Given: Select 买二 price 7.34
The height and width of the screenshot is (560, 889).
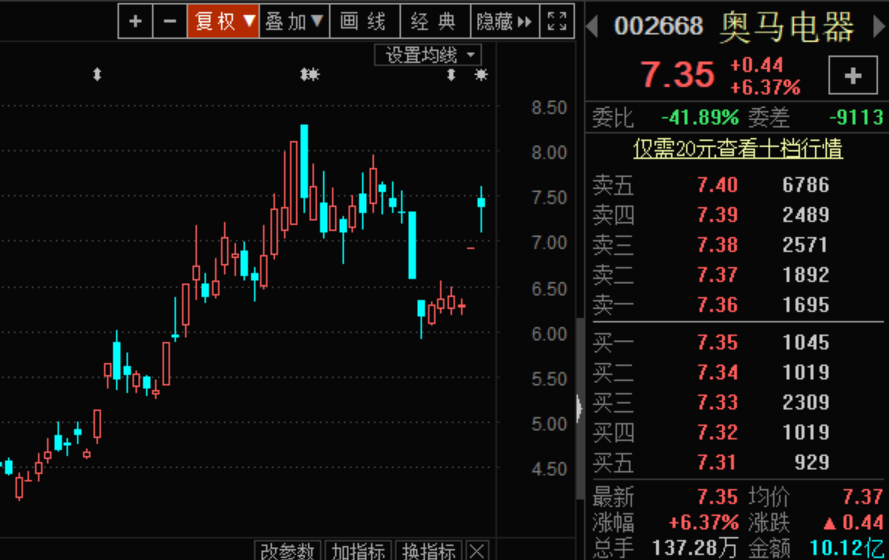Looking at the screenshot, I should pyautogui.click(x=717, y=372).
